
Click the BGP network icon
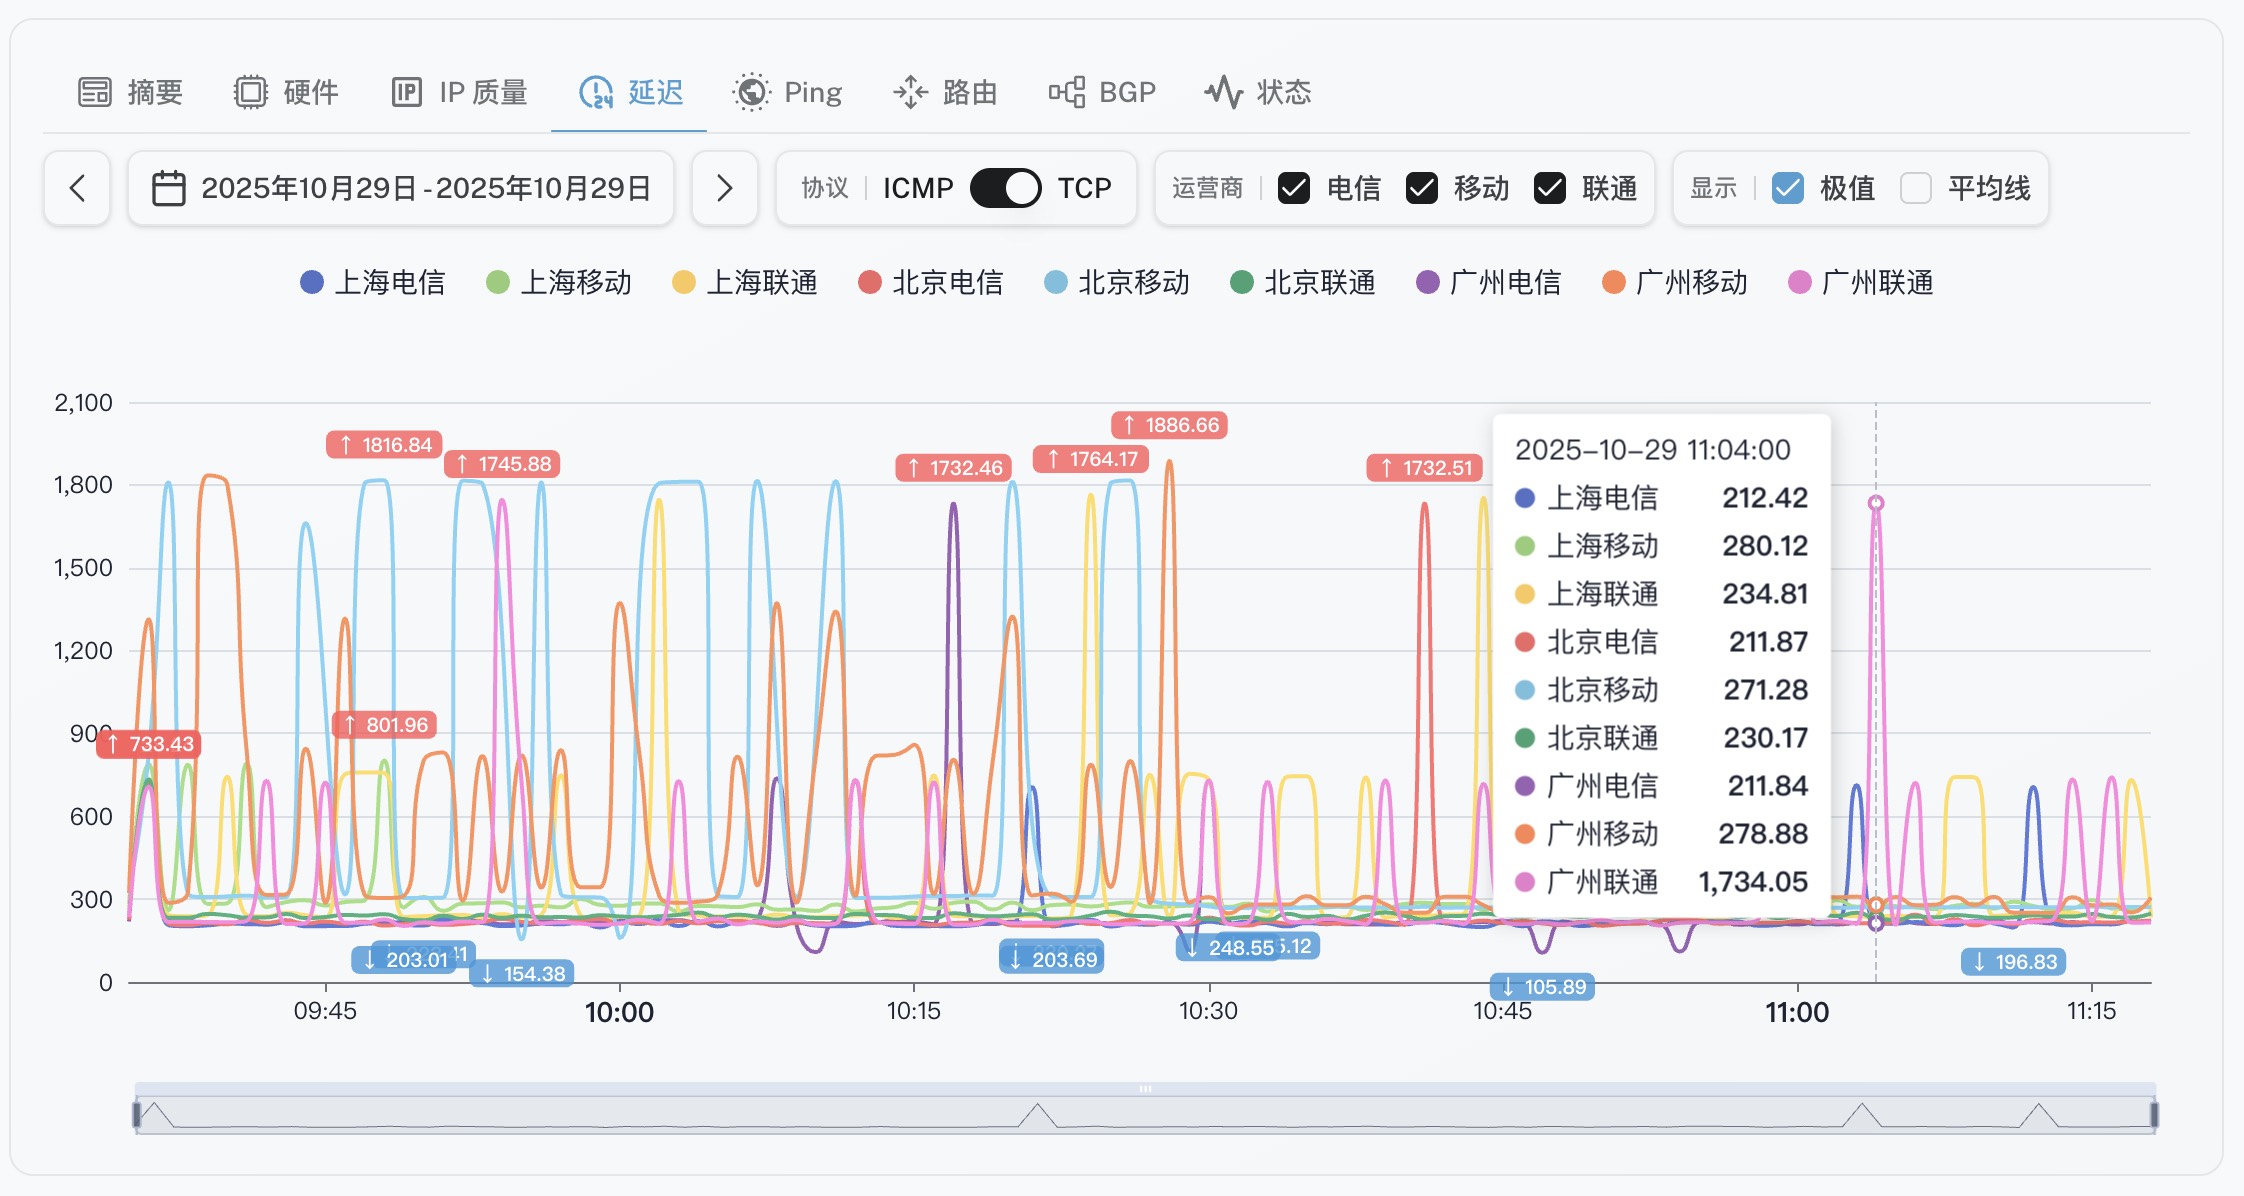click(x=1067, y=92)
